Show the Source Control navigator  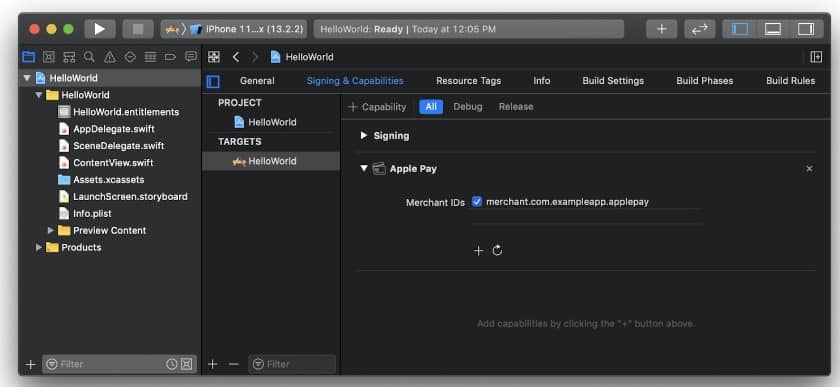pyautogui.click(x=49, y=57)
